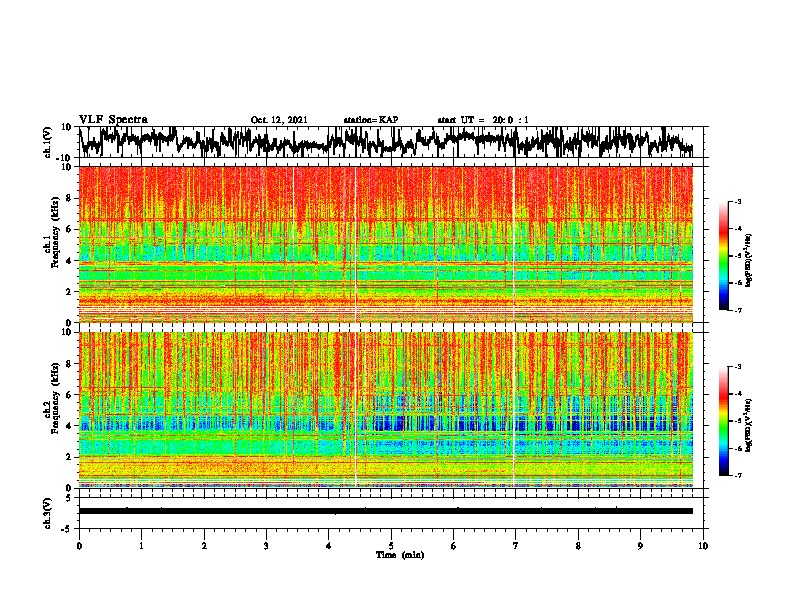This screenshot has height=612, width=792.
Task: Click the ch.2 color scale log(PSD) label
Action: tap(748, 424)
